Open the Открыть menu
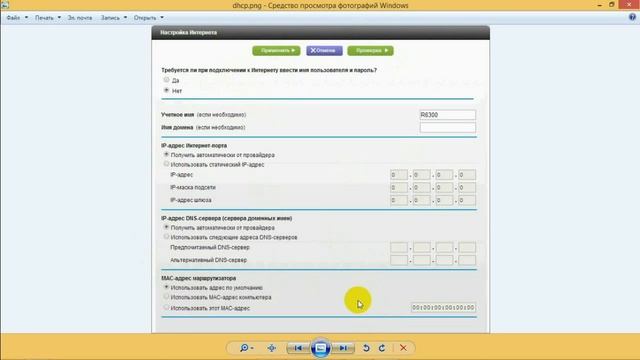Image resolution: width=640 pixels, height=360 pixels. click(149, 18)
